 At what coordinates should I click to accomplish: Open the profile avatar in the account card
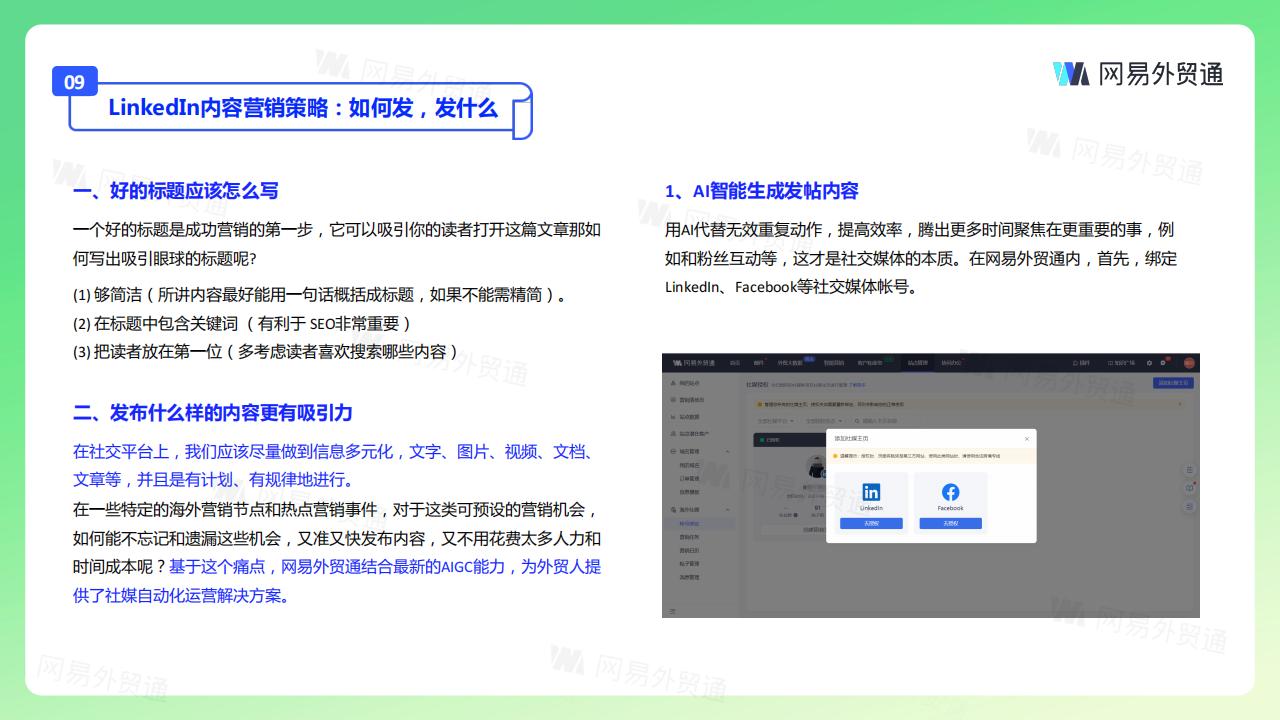816,467
